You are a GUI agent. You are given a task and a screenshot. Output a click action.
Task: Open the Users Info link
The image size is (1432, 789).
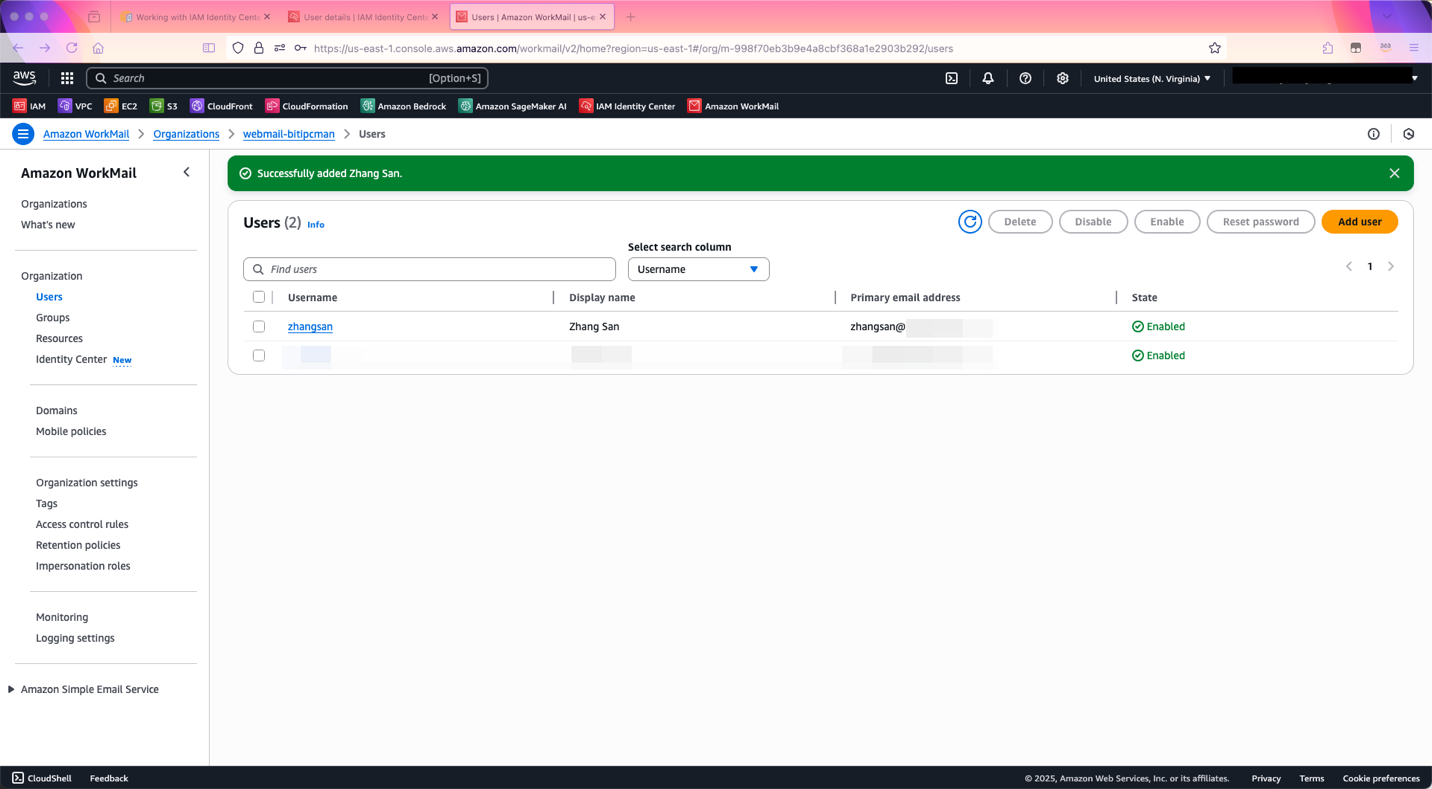point(316,225)
